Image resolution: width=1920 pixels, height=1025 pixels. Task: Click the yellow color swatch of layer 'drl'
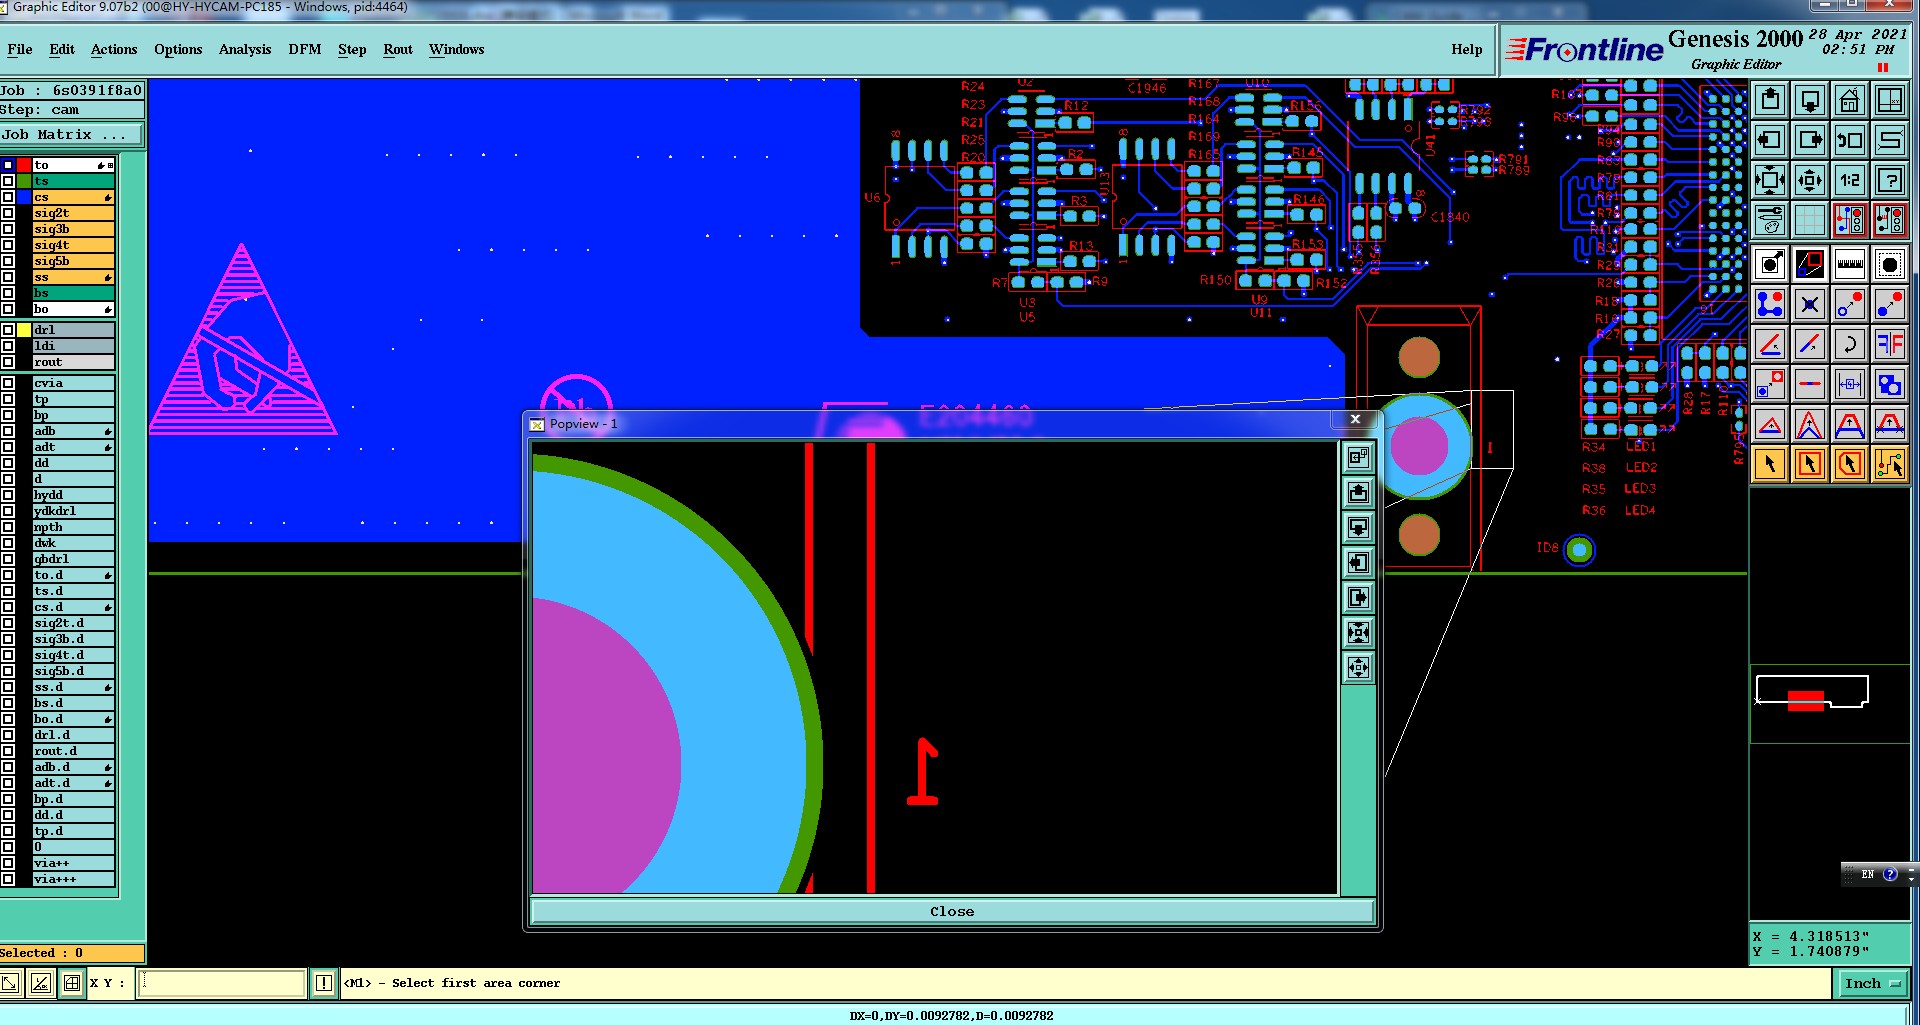click(24, 330)
